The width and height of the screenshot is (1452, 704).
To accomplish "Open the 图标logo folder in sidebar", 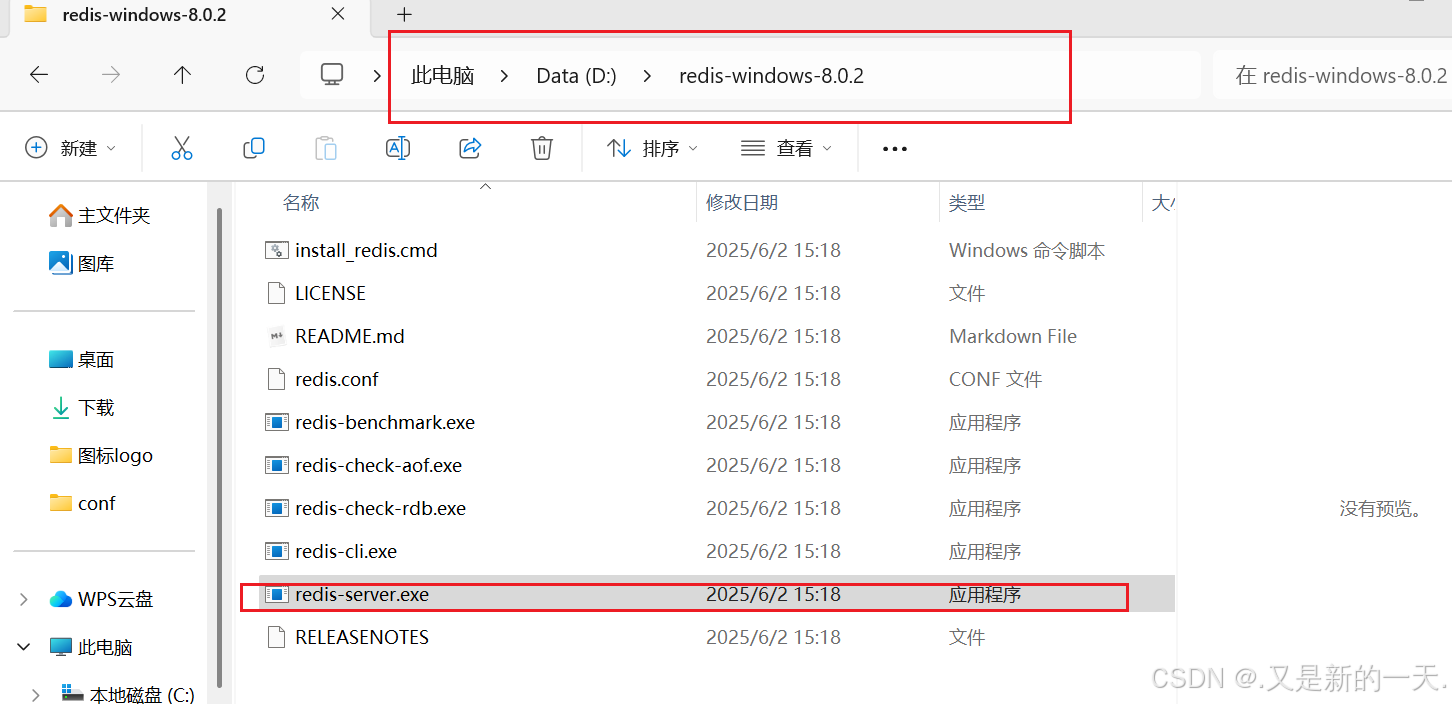I will [101, 455].
